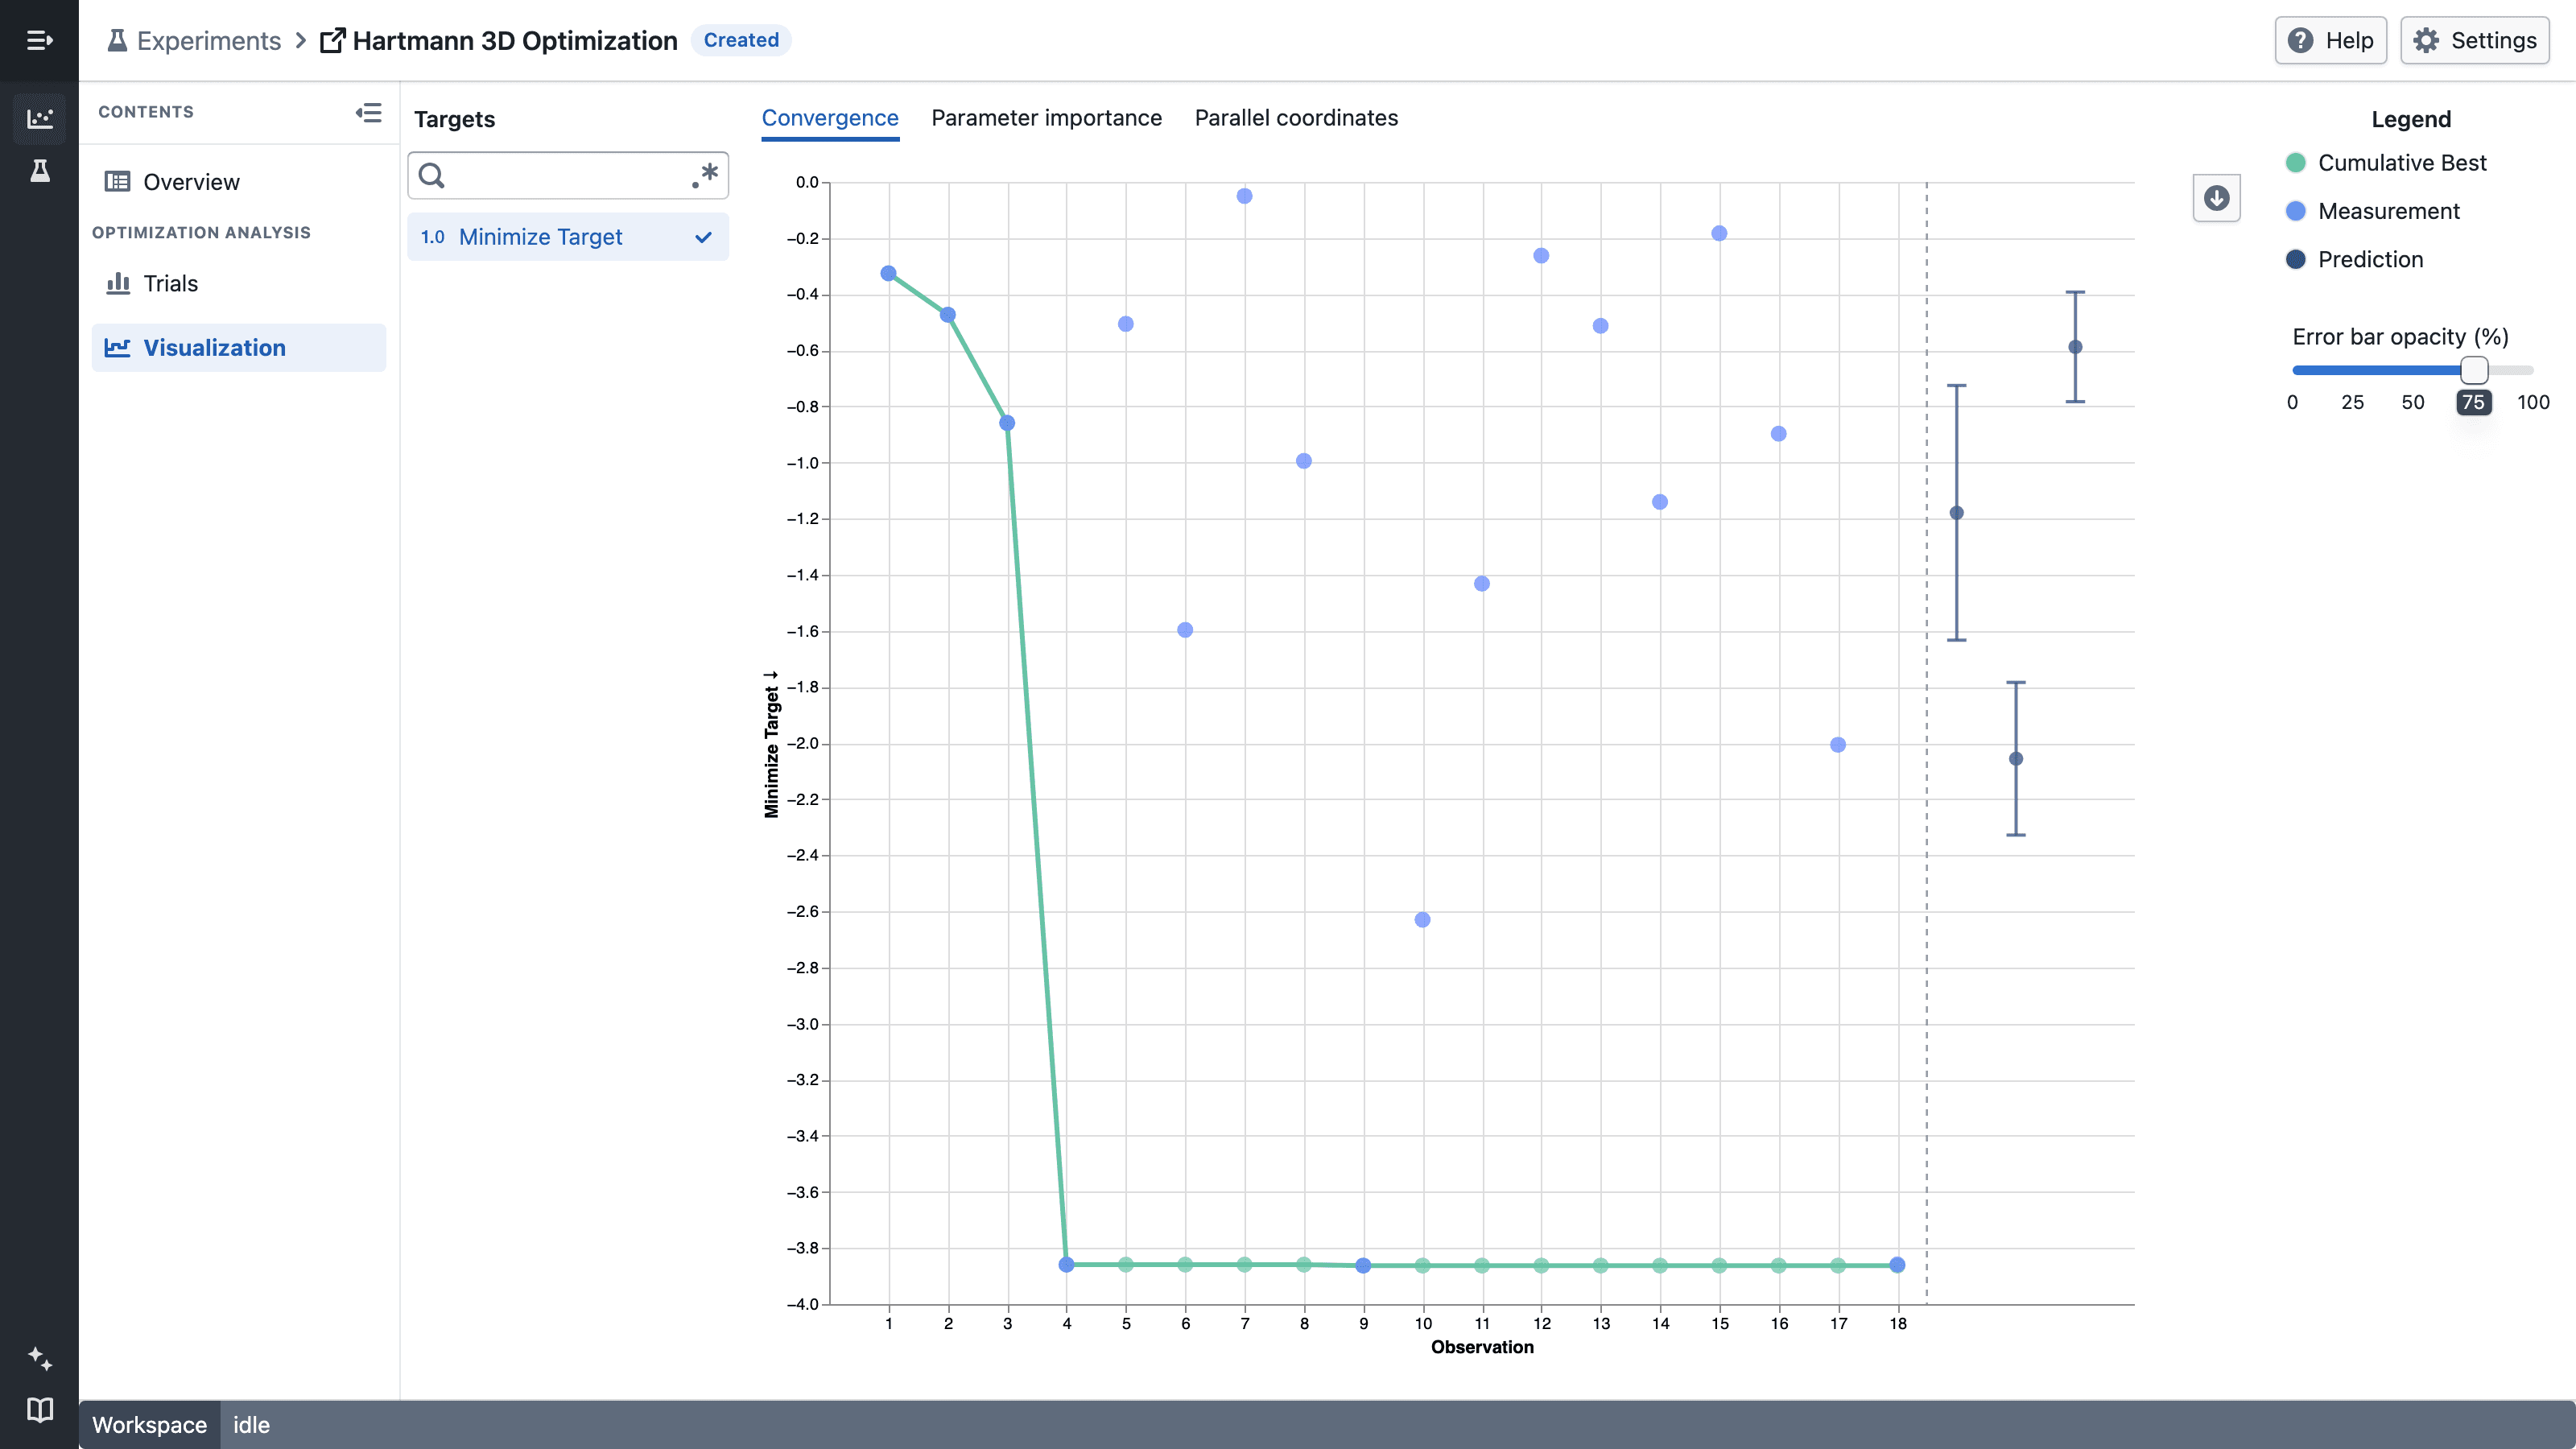2576x1449 pixels.
Task: Set error bar opacity to 50
Action: pos(2413,402)
